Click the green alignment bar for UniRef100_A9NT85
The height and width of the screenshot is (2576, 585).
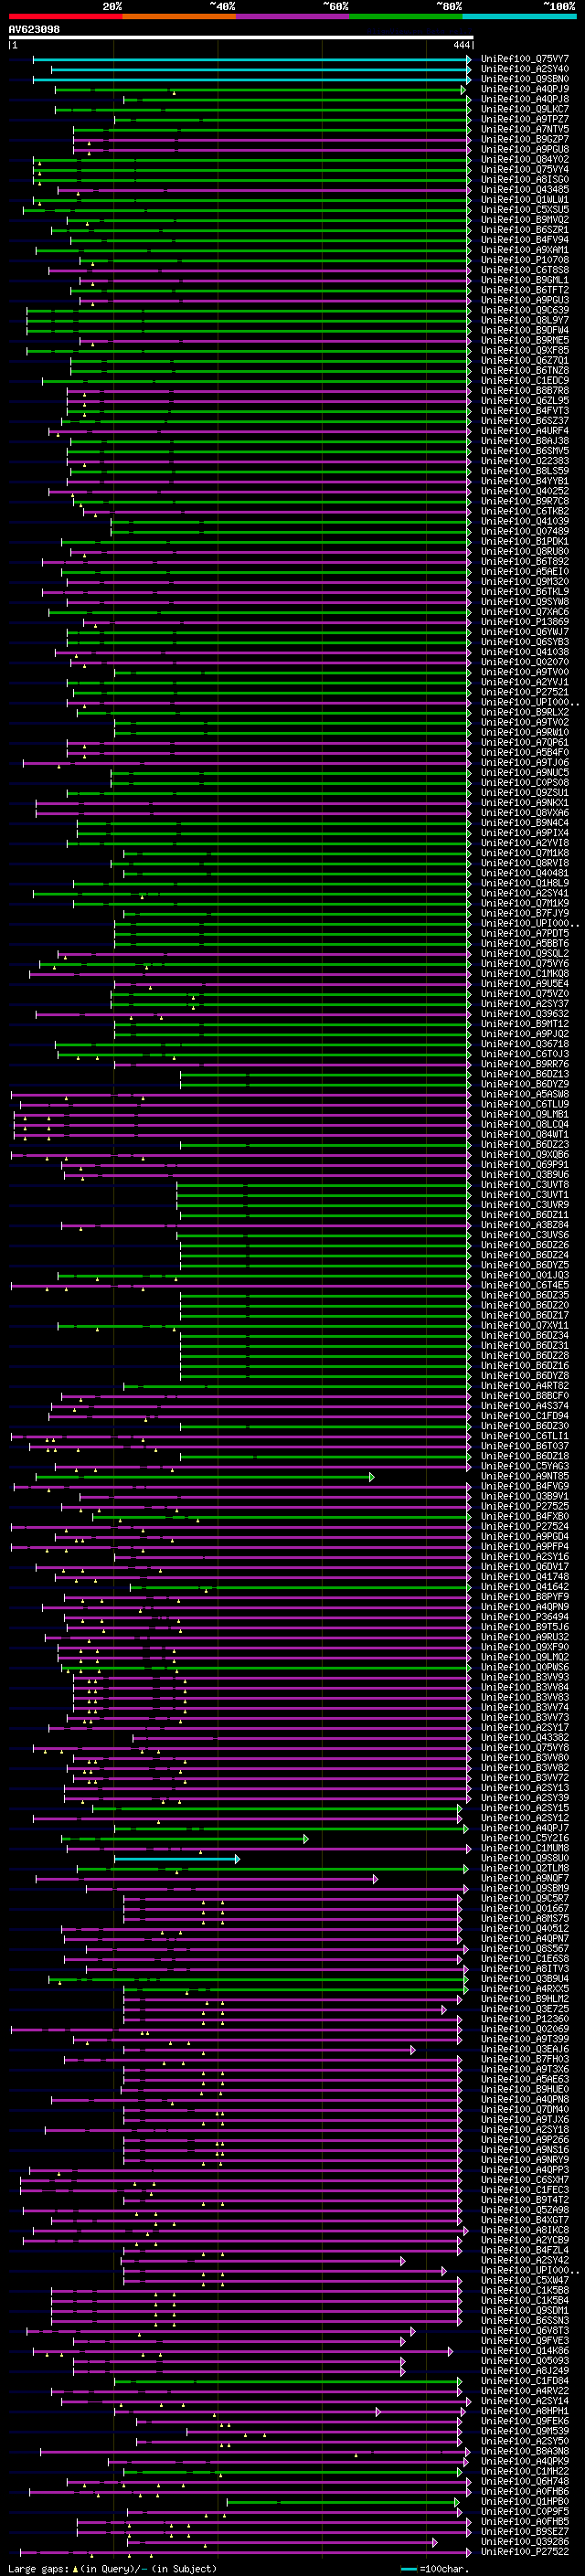coord(205,1476)
